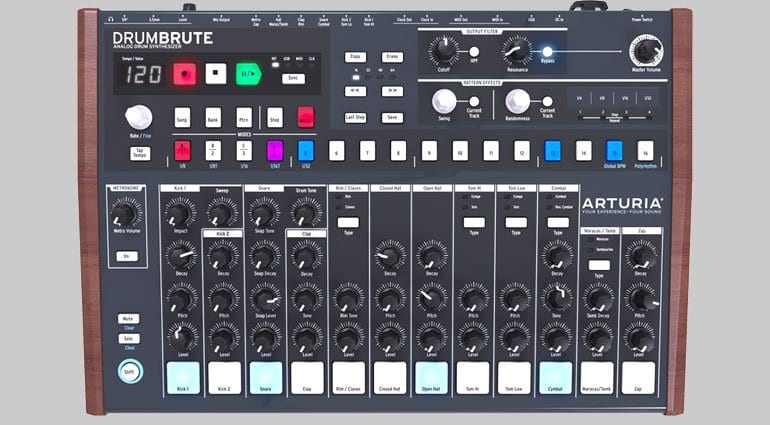Switch Tom Hi Type button
The image size is (770, 425).
coord(474,223)
